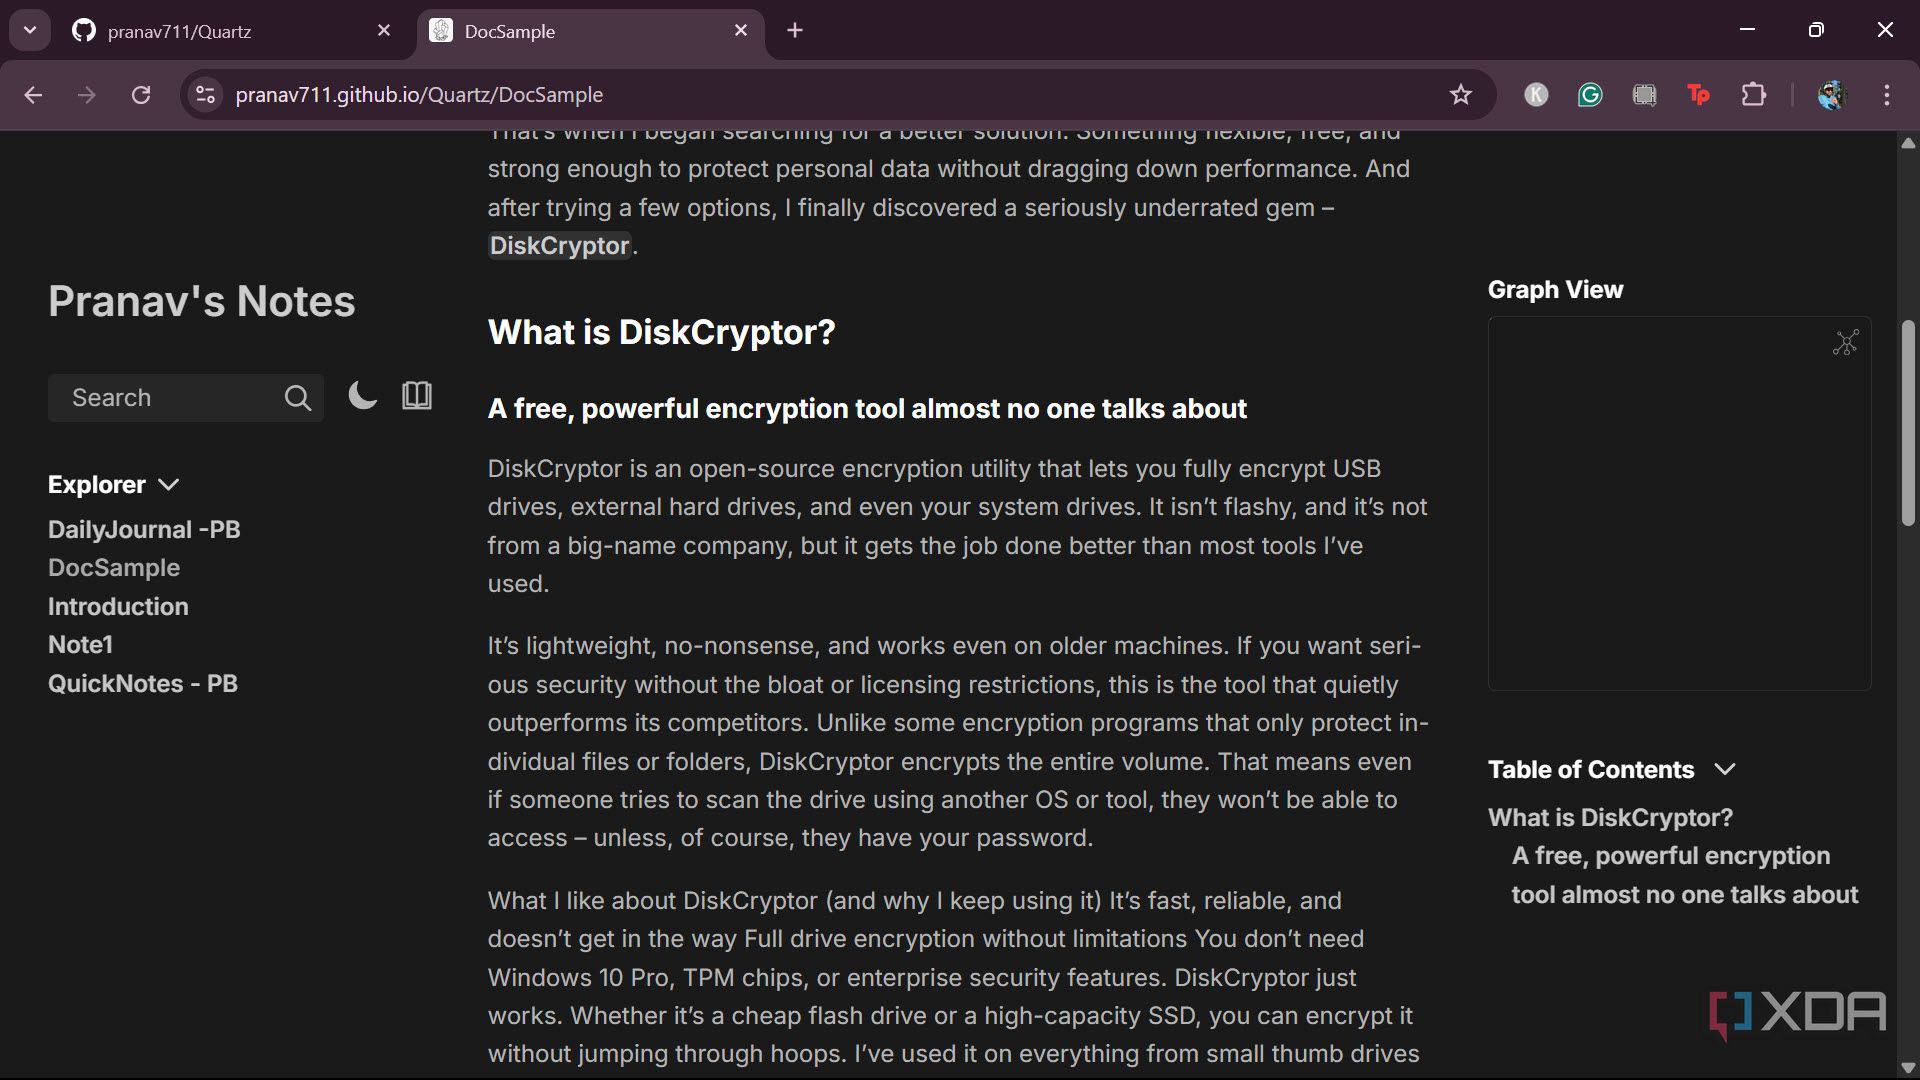Collapse the Explorer section
The height and width of the screenshot is (1080, 1920).
[168, 485]
